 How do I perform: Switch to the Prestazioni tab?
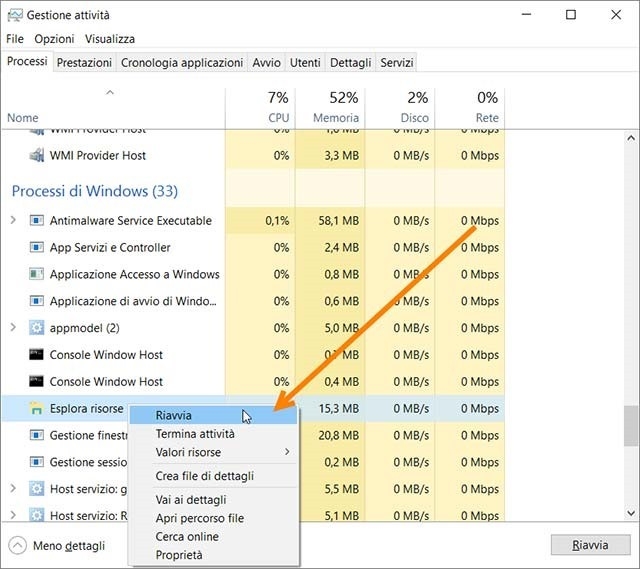(84, 62)
